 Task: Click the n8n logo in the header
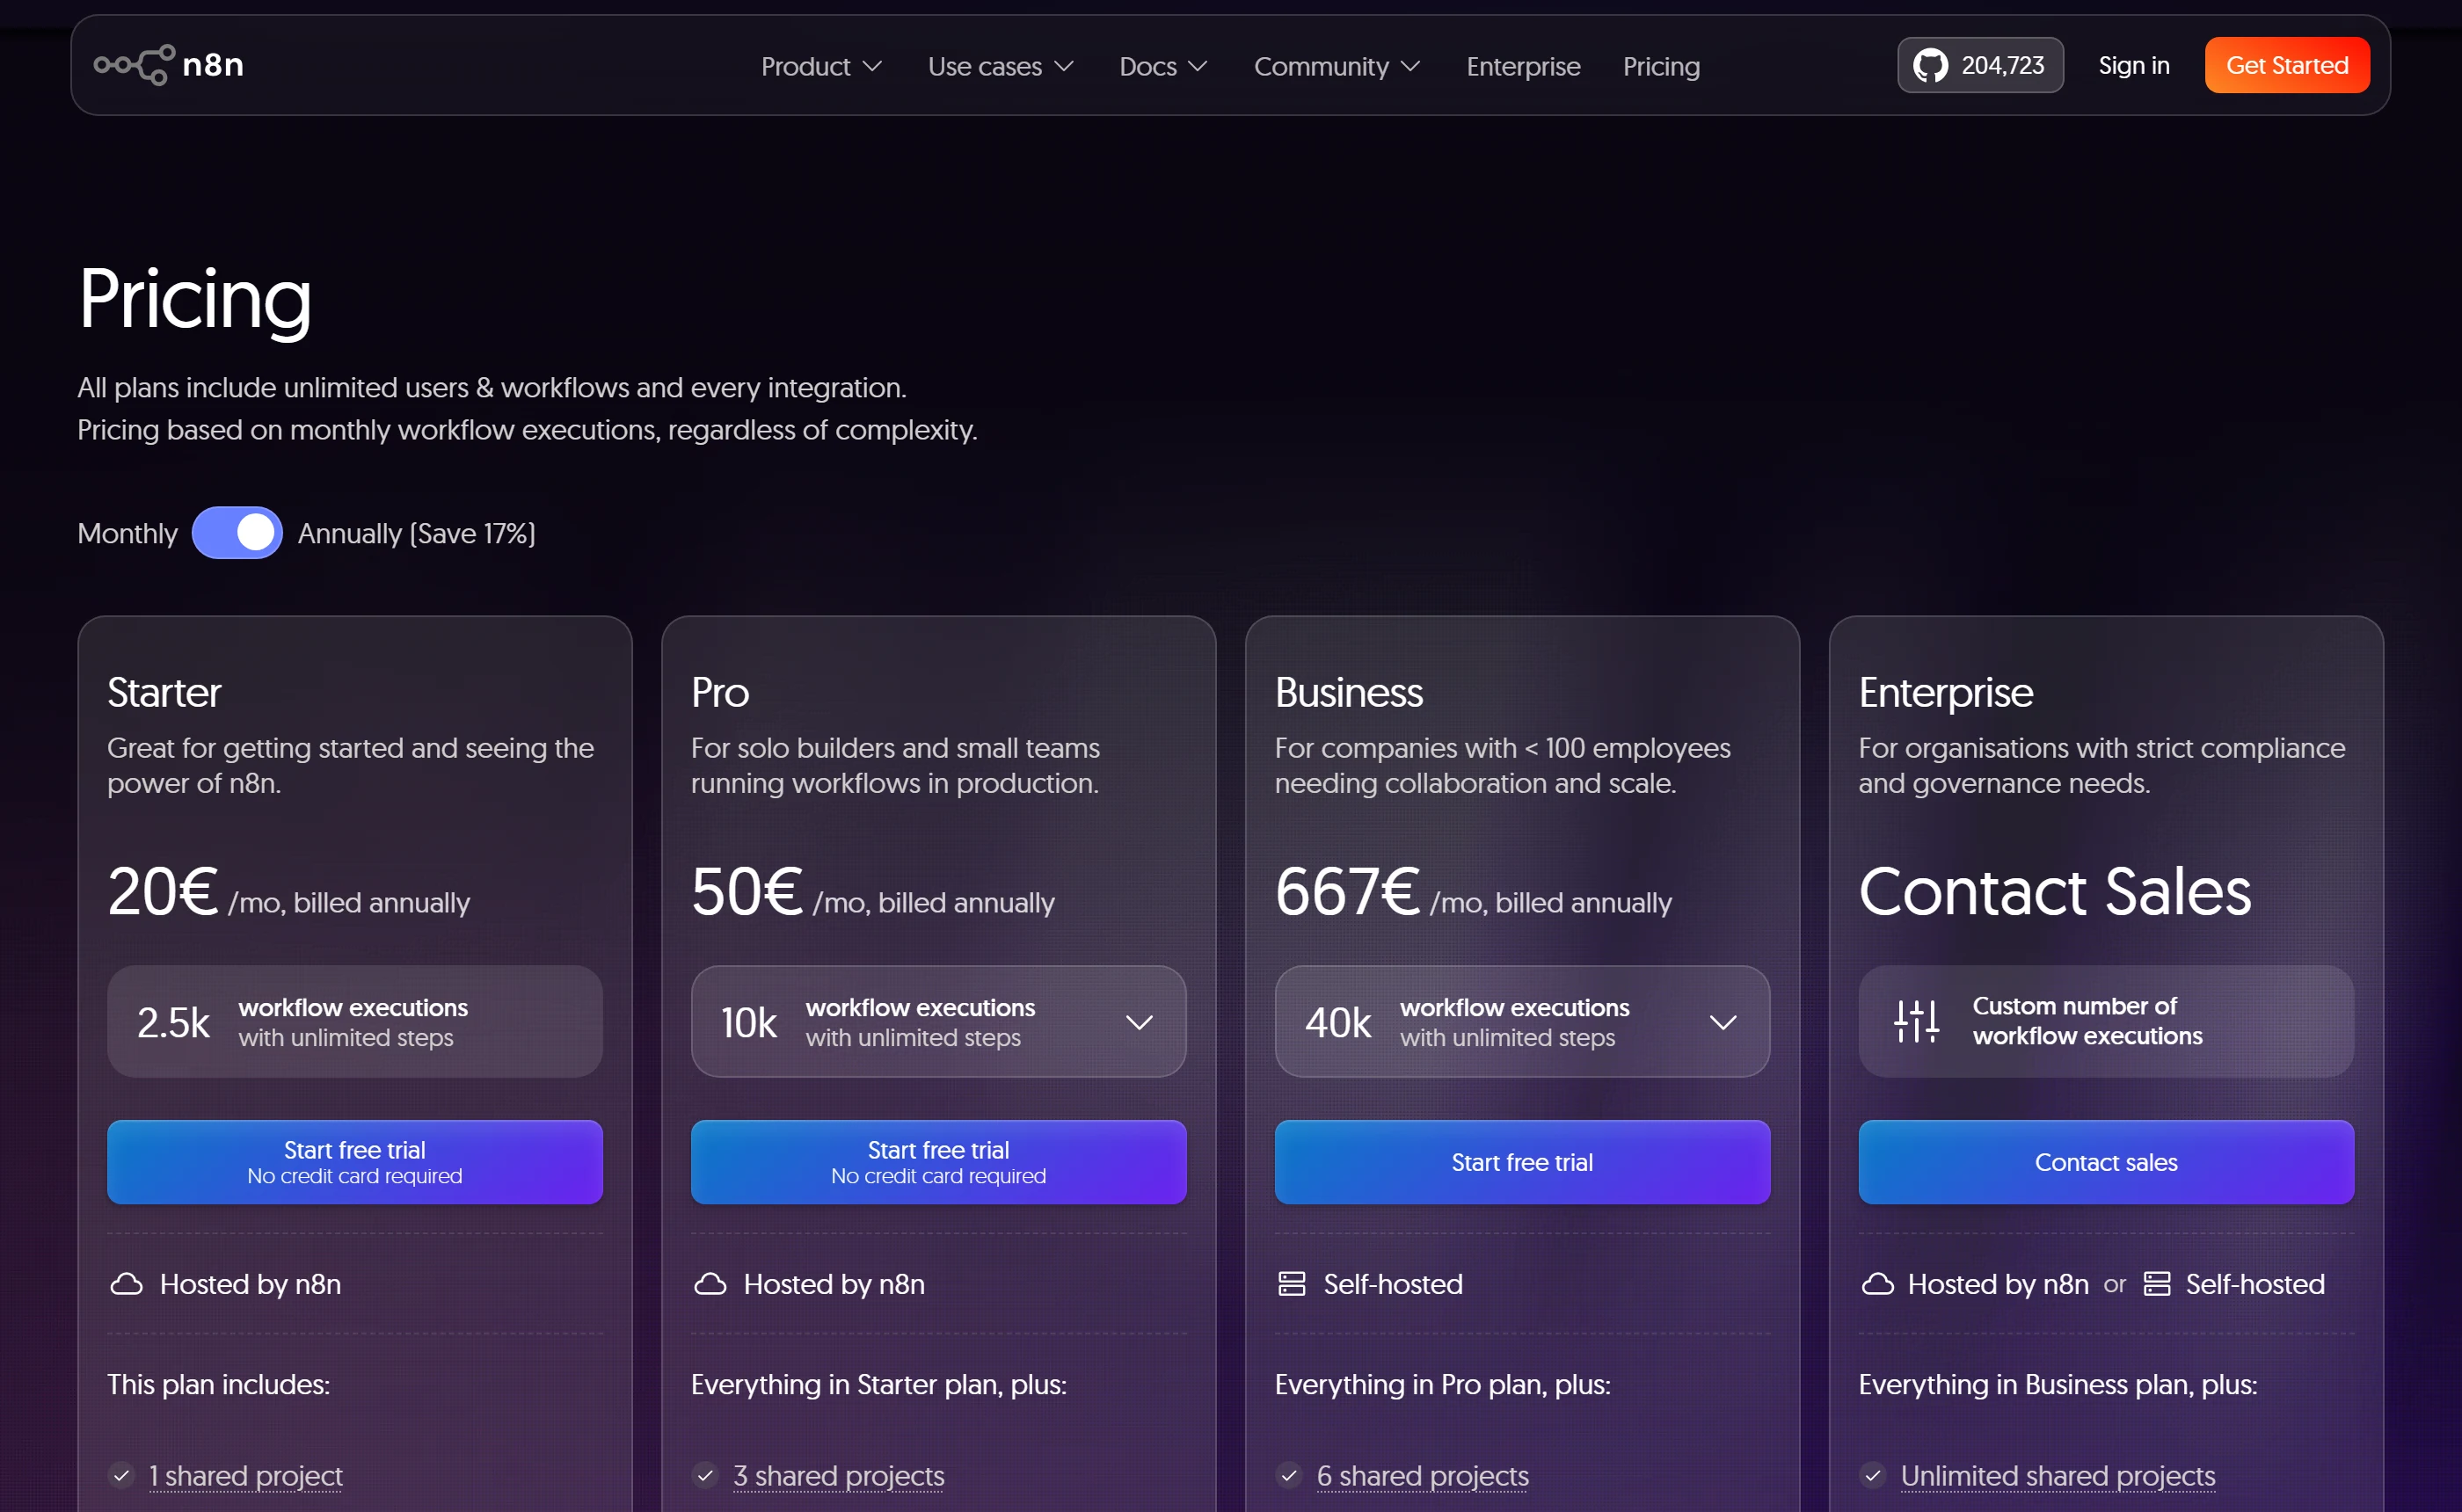point(169,65)
